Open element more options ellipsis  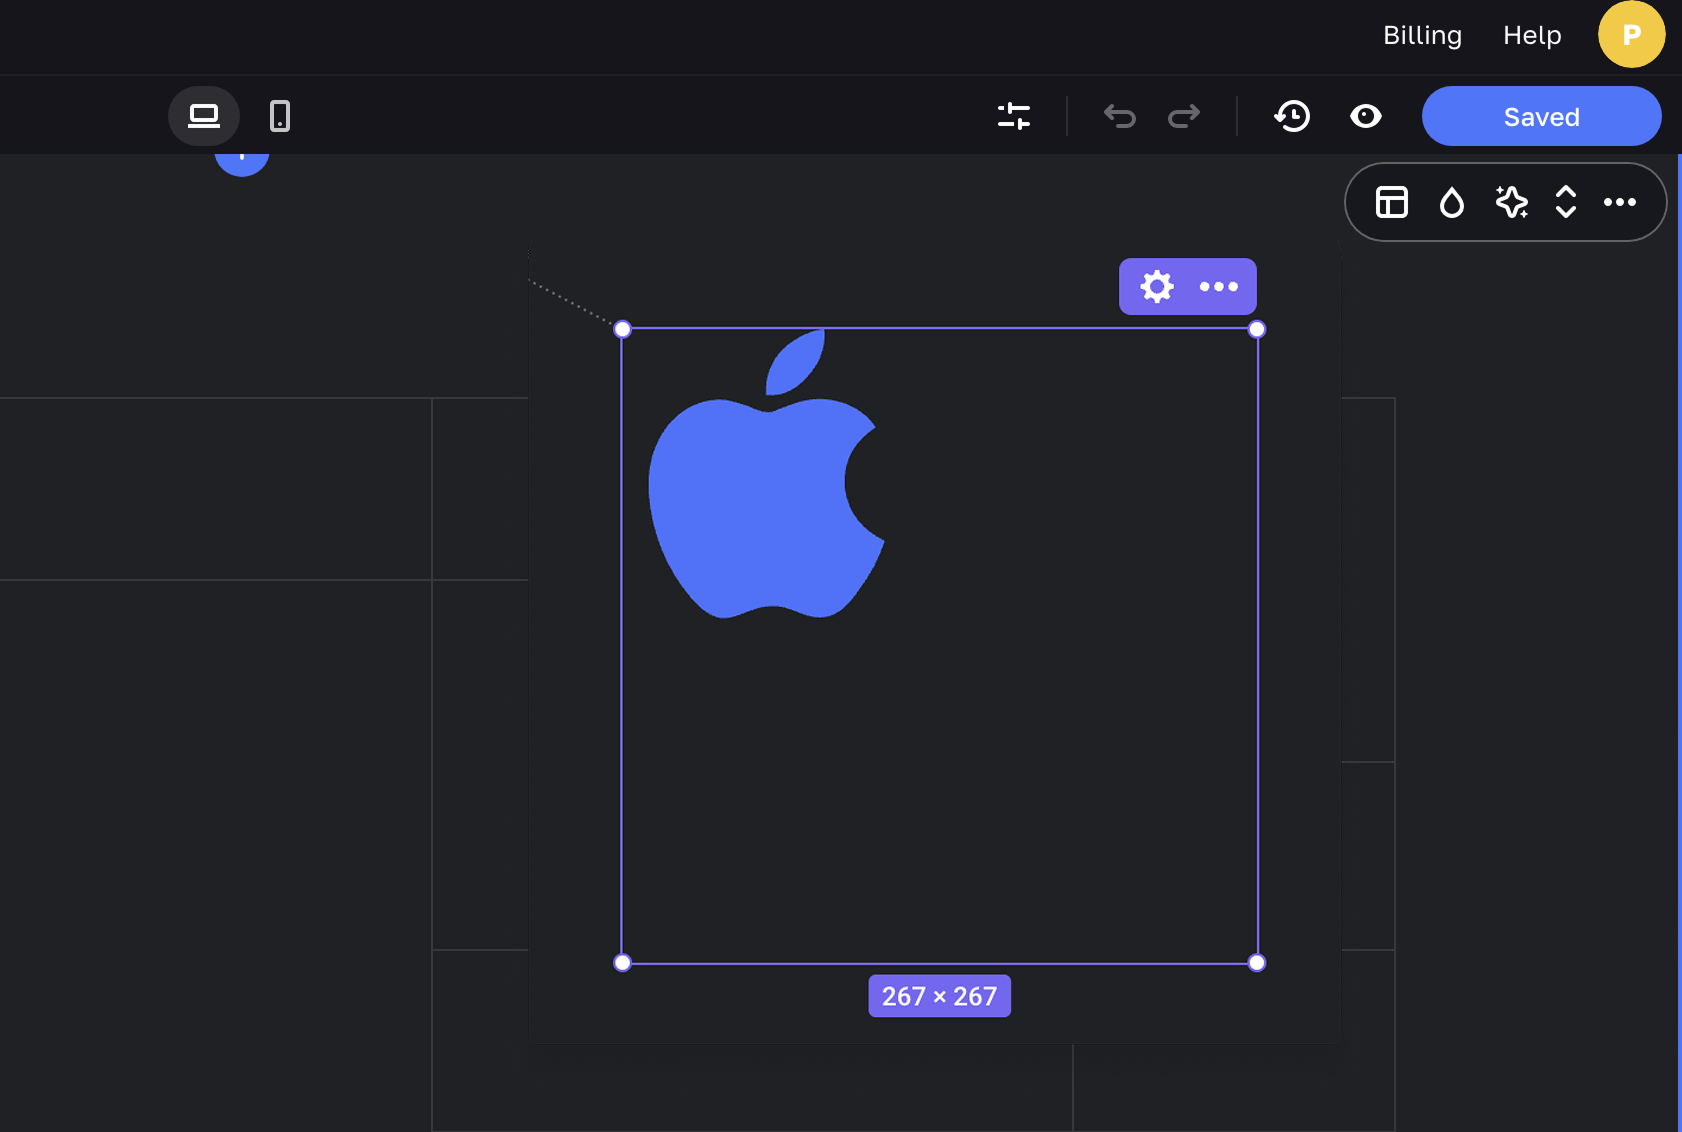[x=1218, y=287]
